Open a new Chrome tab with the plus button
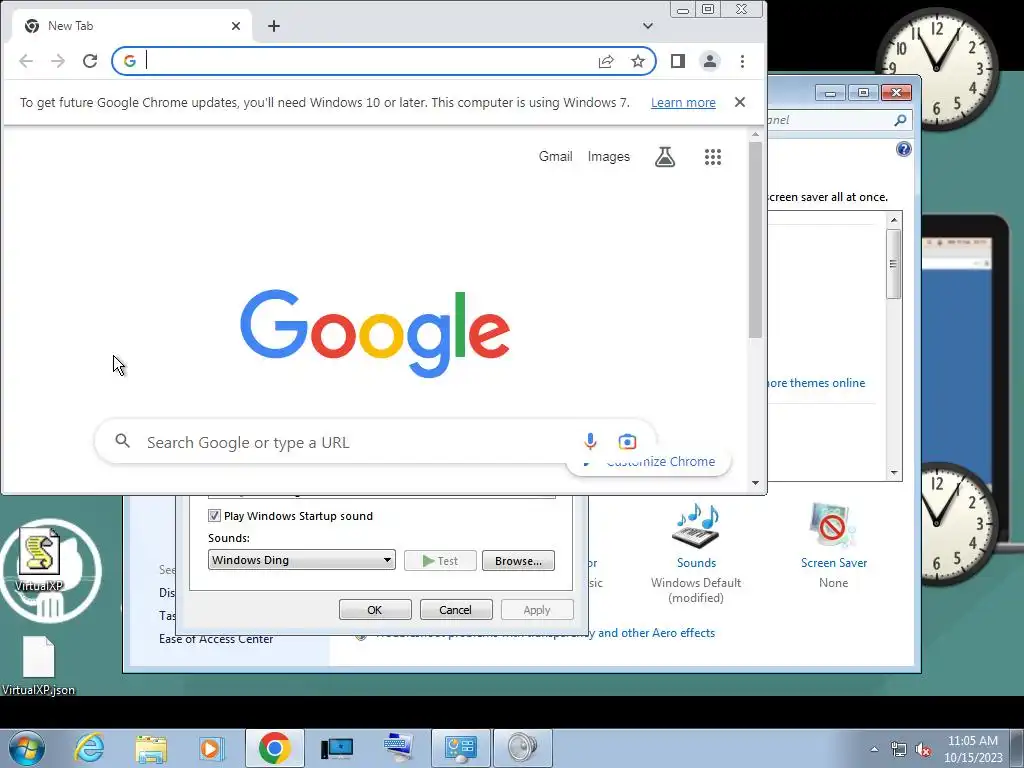Viewport: 1024px width, 768px height. [274, 26]
